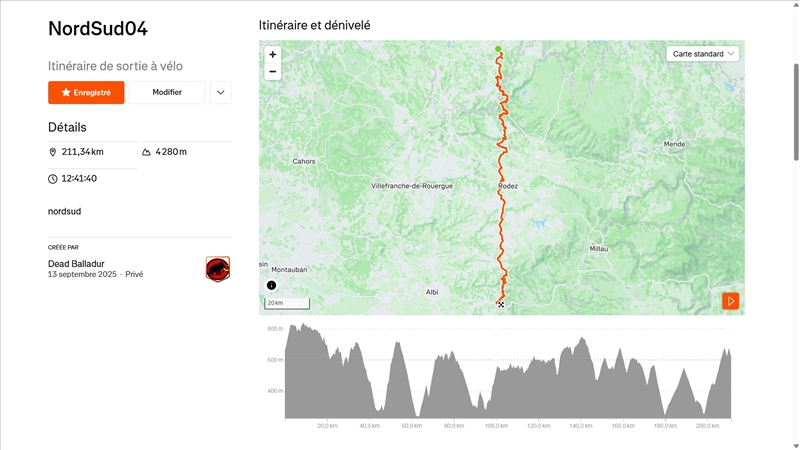Click the clock icon beside 12:41:40
This screenshot has height=450, width=800.
[x=53, y=179]
